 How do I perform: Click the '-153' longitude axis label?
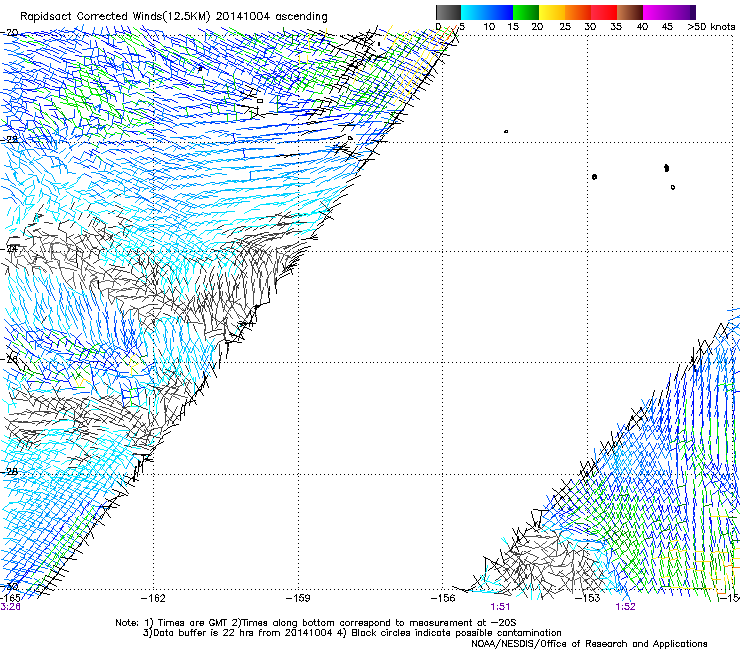(588, 599)
